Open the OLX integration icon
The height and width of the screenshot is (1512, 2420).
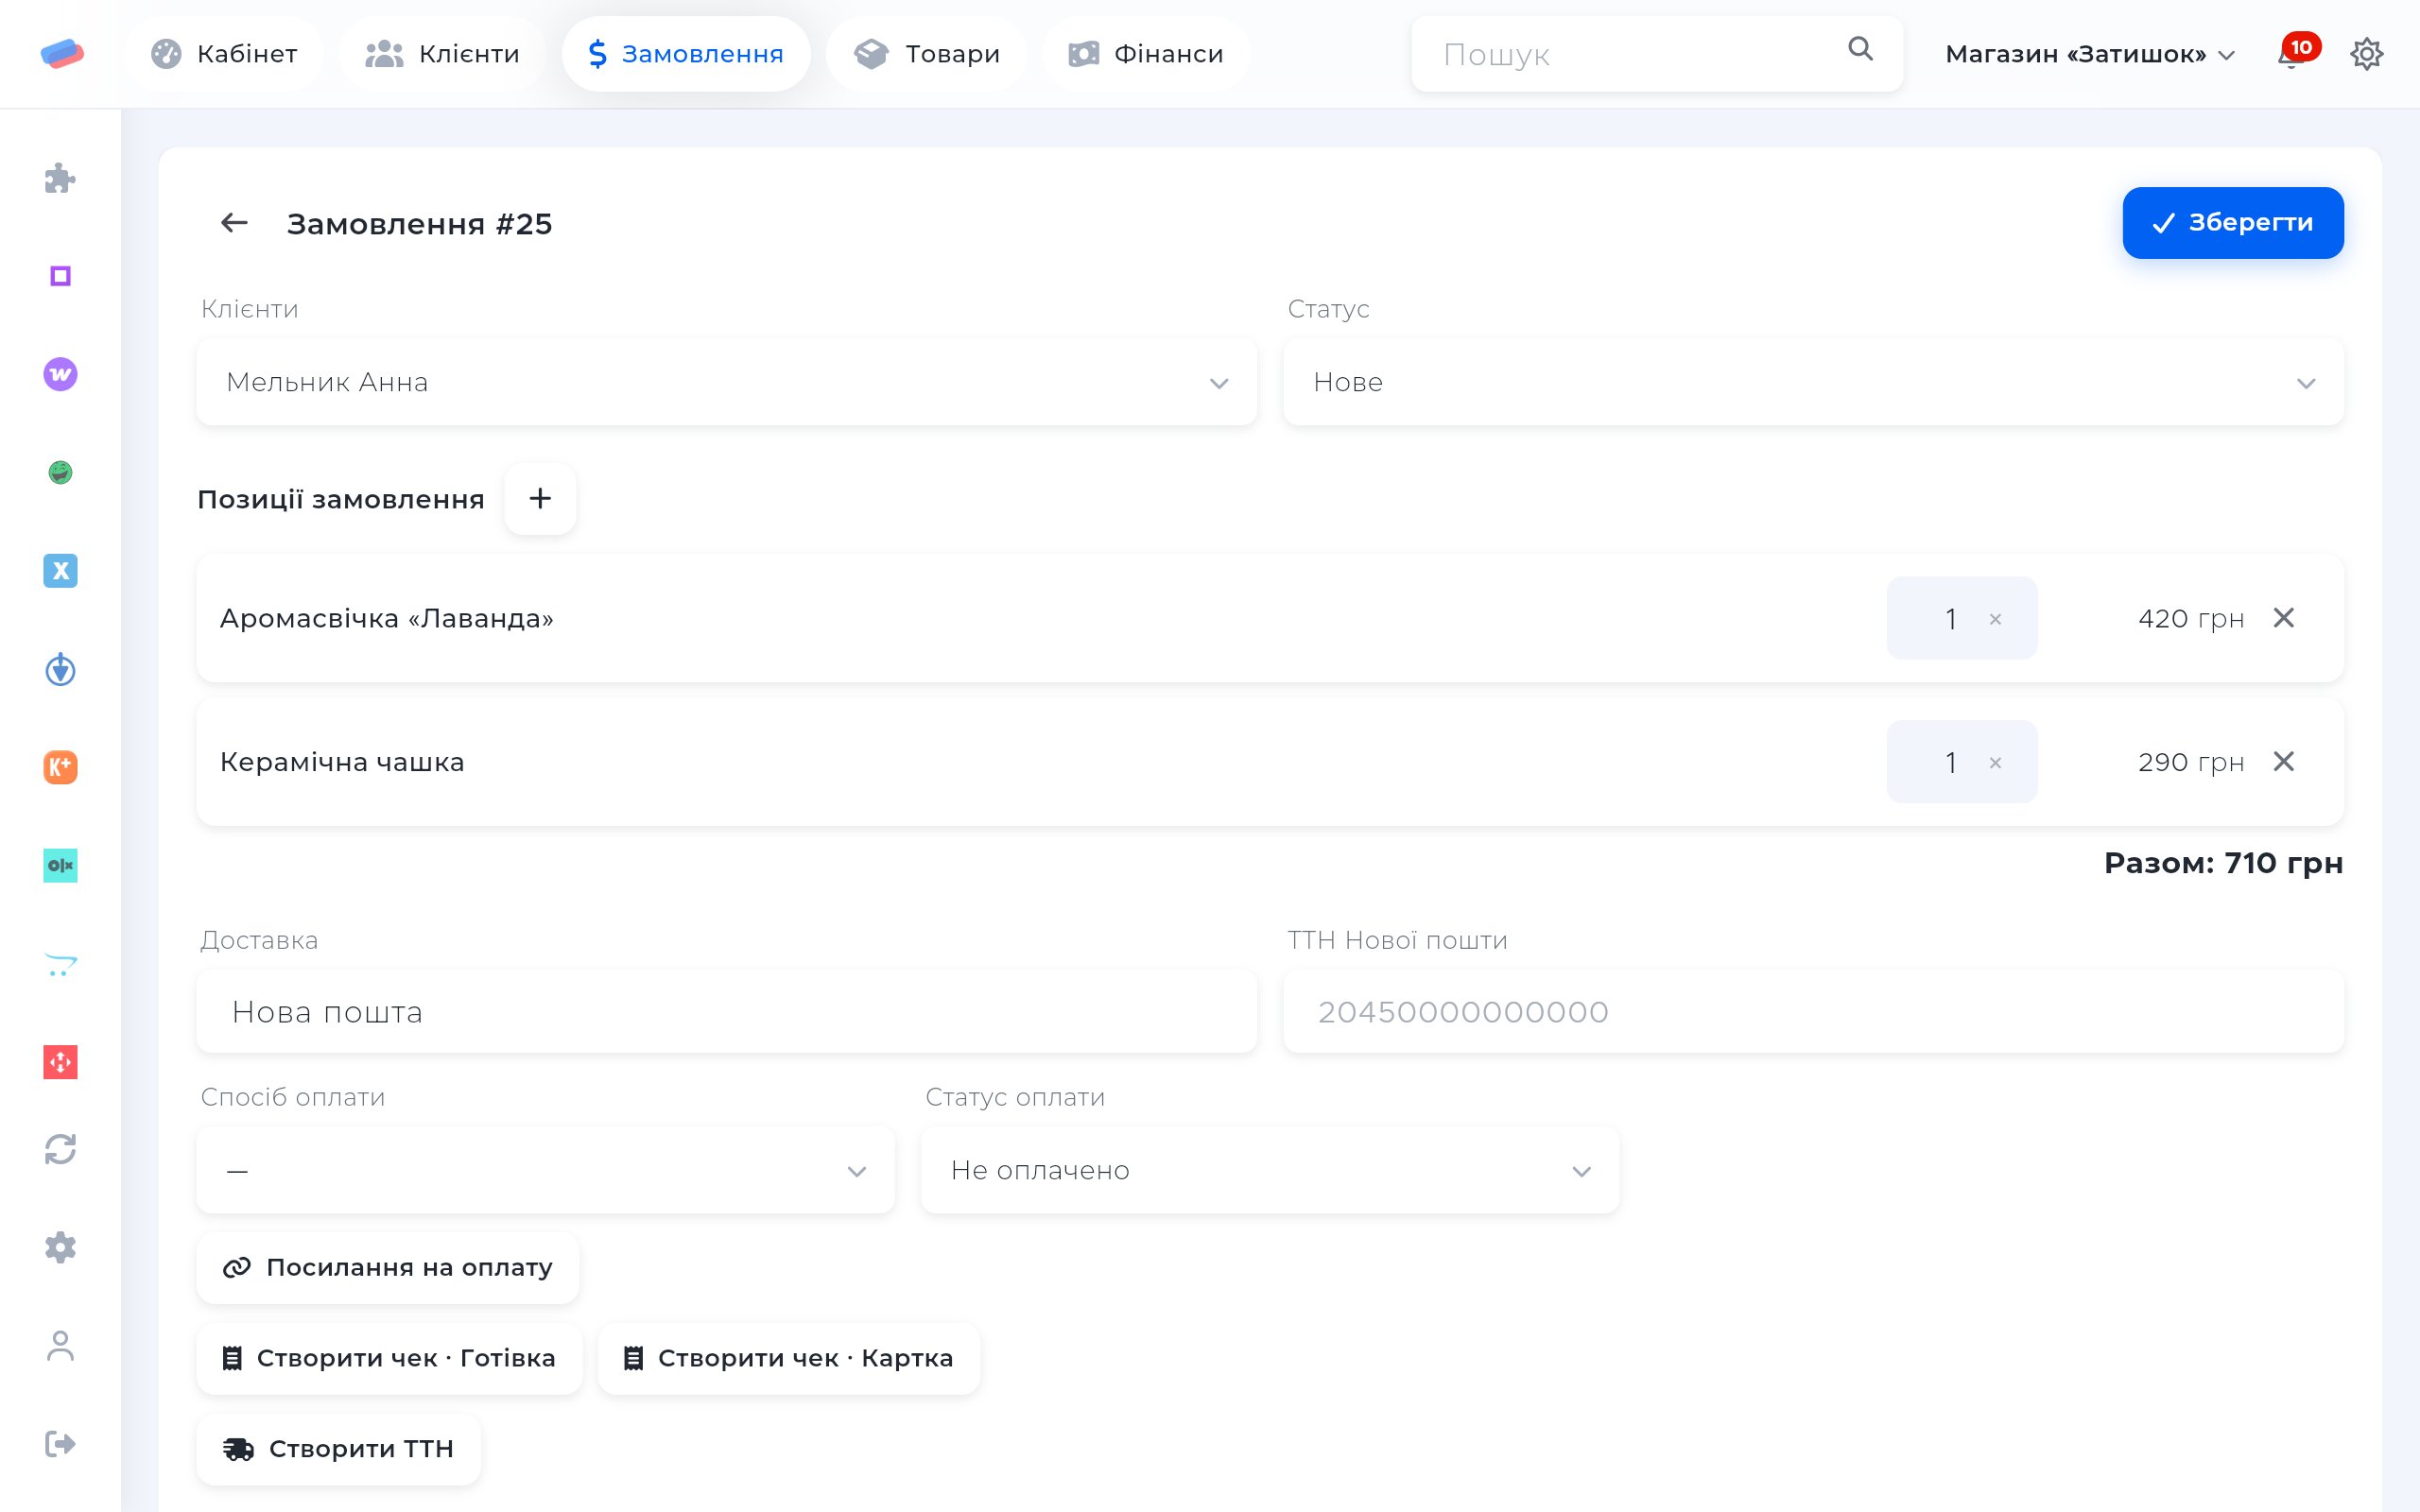(x=60, y=865)
